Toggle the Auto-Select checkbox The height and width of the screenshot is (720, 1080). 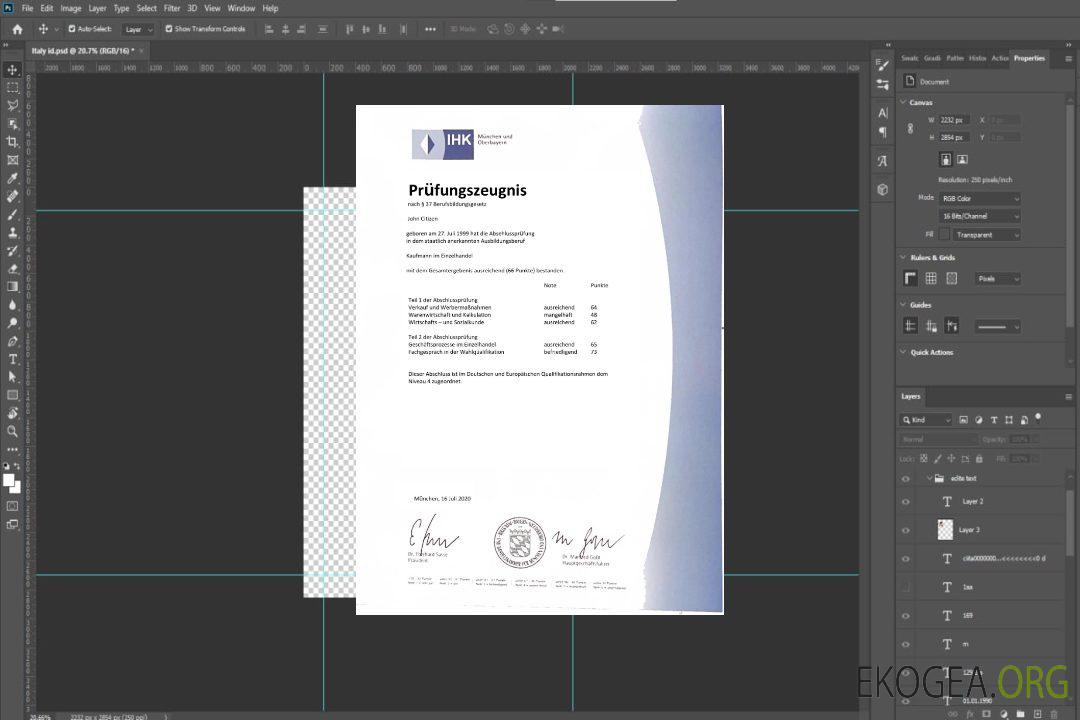(72, 29)
